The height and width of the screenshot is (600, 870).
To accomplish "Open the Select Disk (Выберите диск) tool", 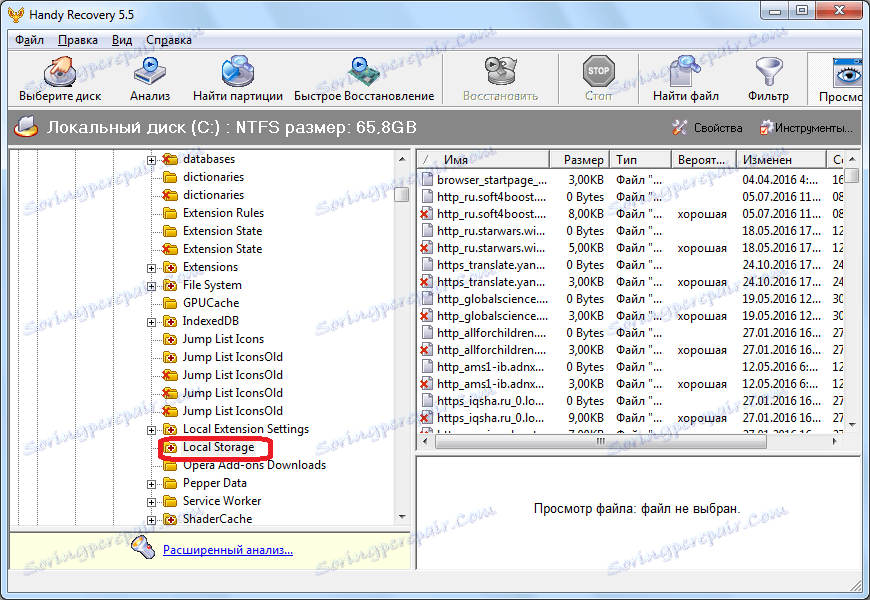I will coord(60,79).
